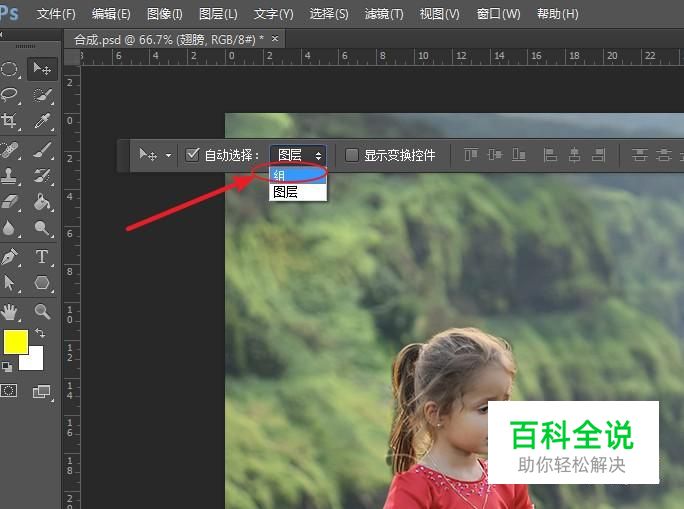Open the 滤镜(T) menu
The image size is (684, 509).
tap(384, 14)
